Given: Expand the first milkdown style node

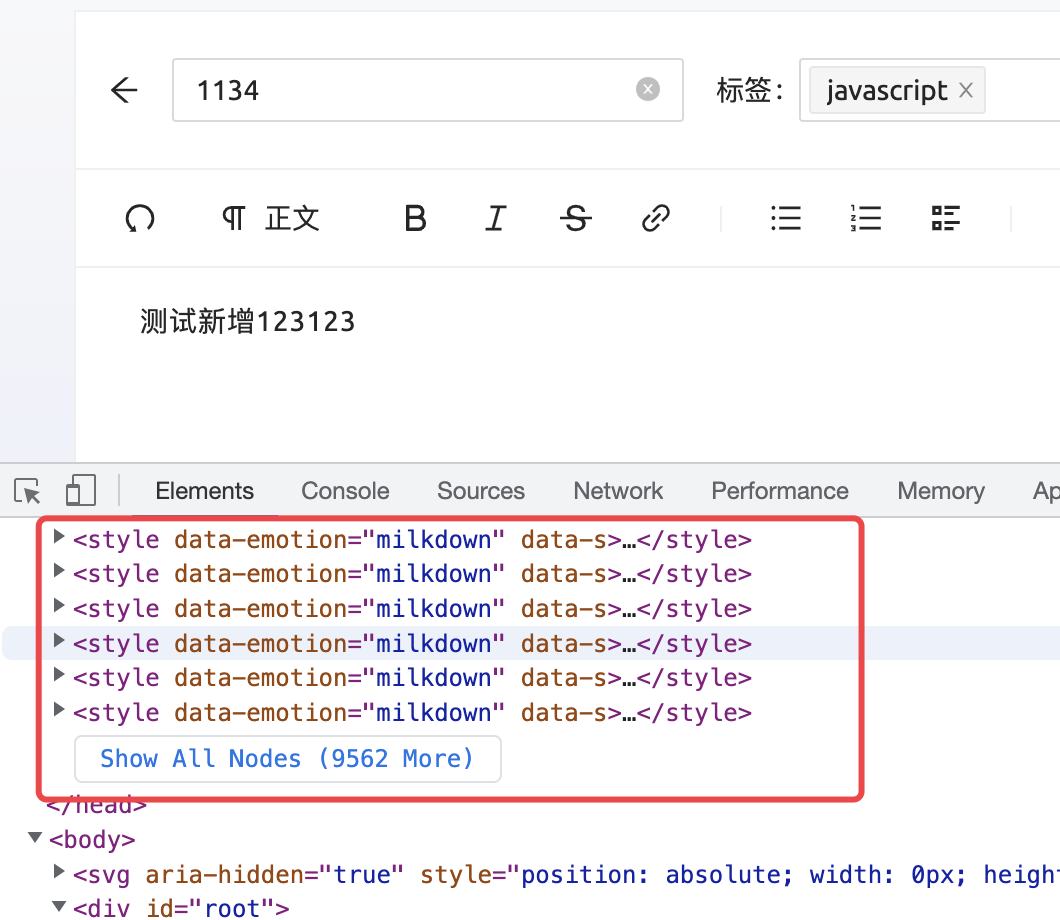Looking at the screenshot, I should click(x=59, y=537).
